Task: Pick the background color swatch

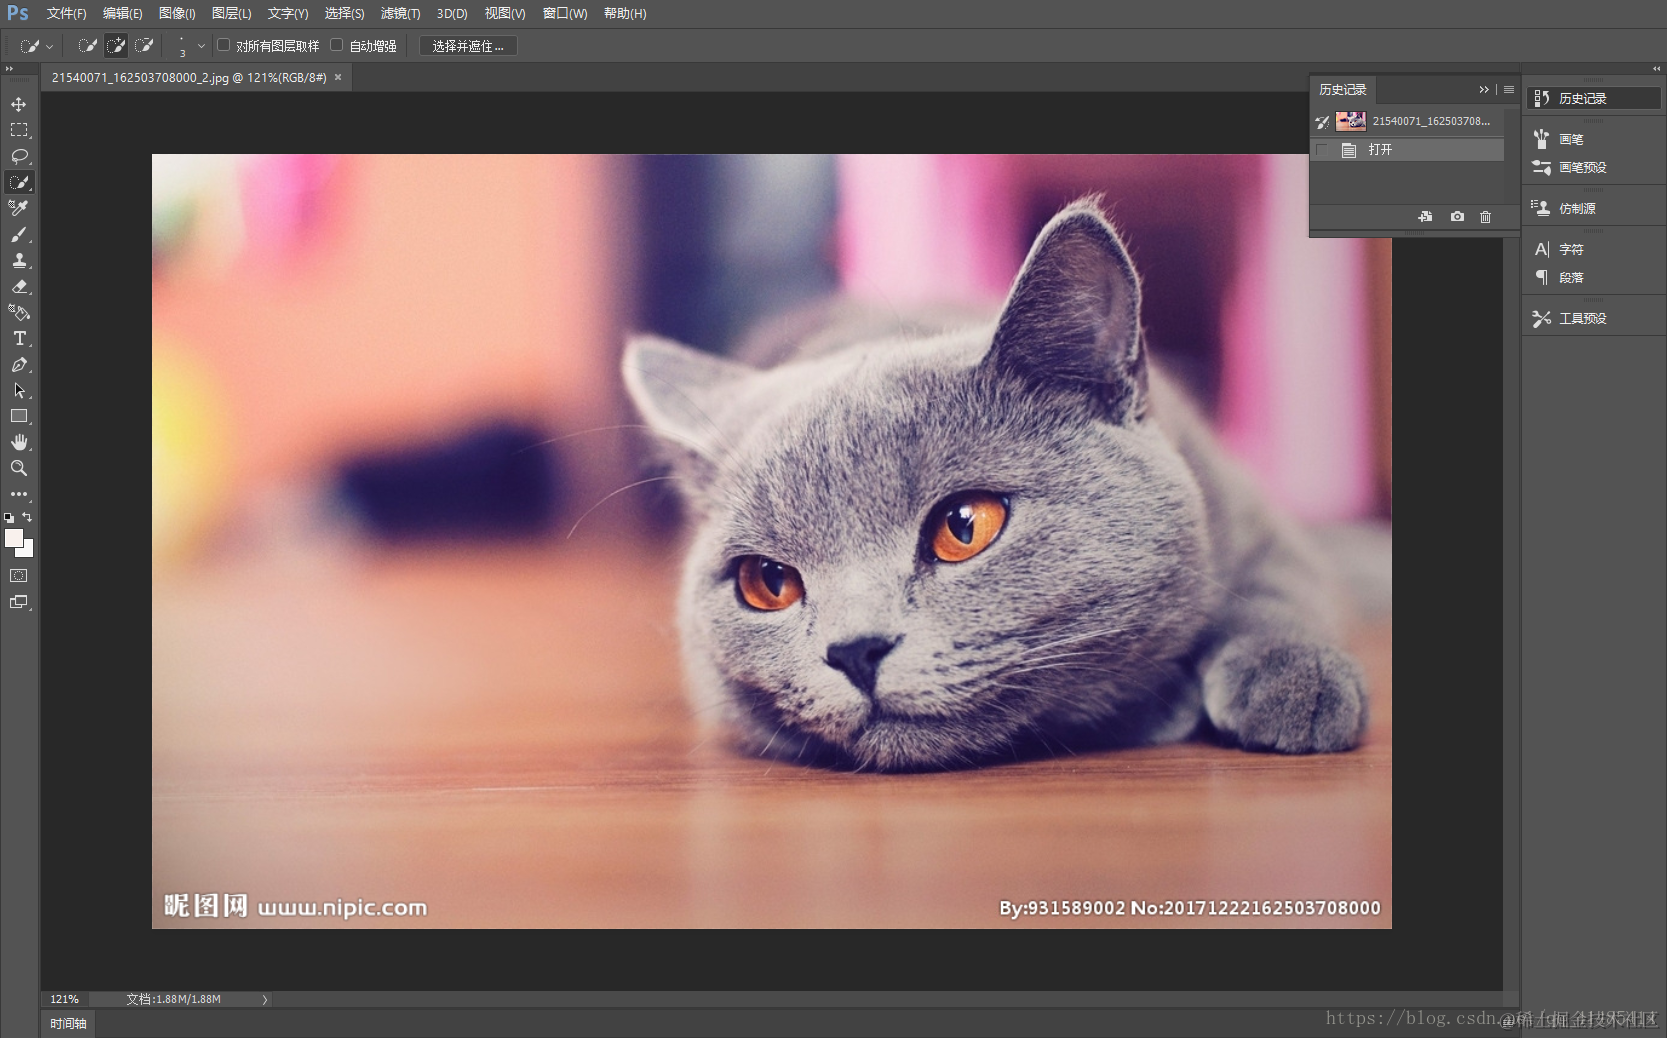Action: [28, 551]
